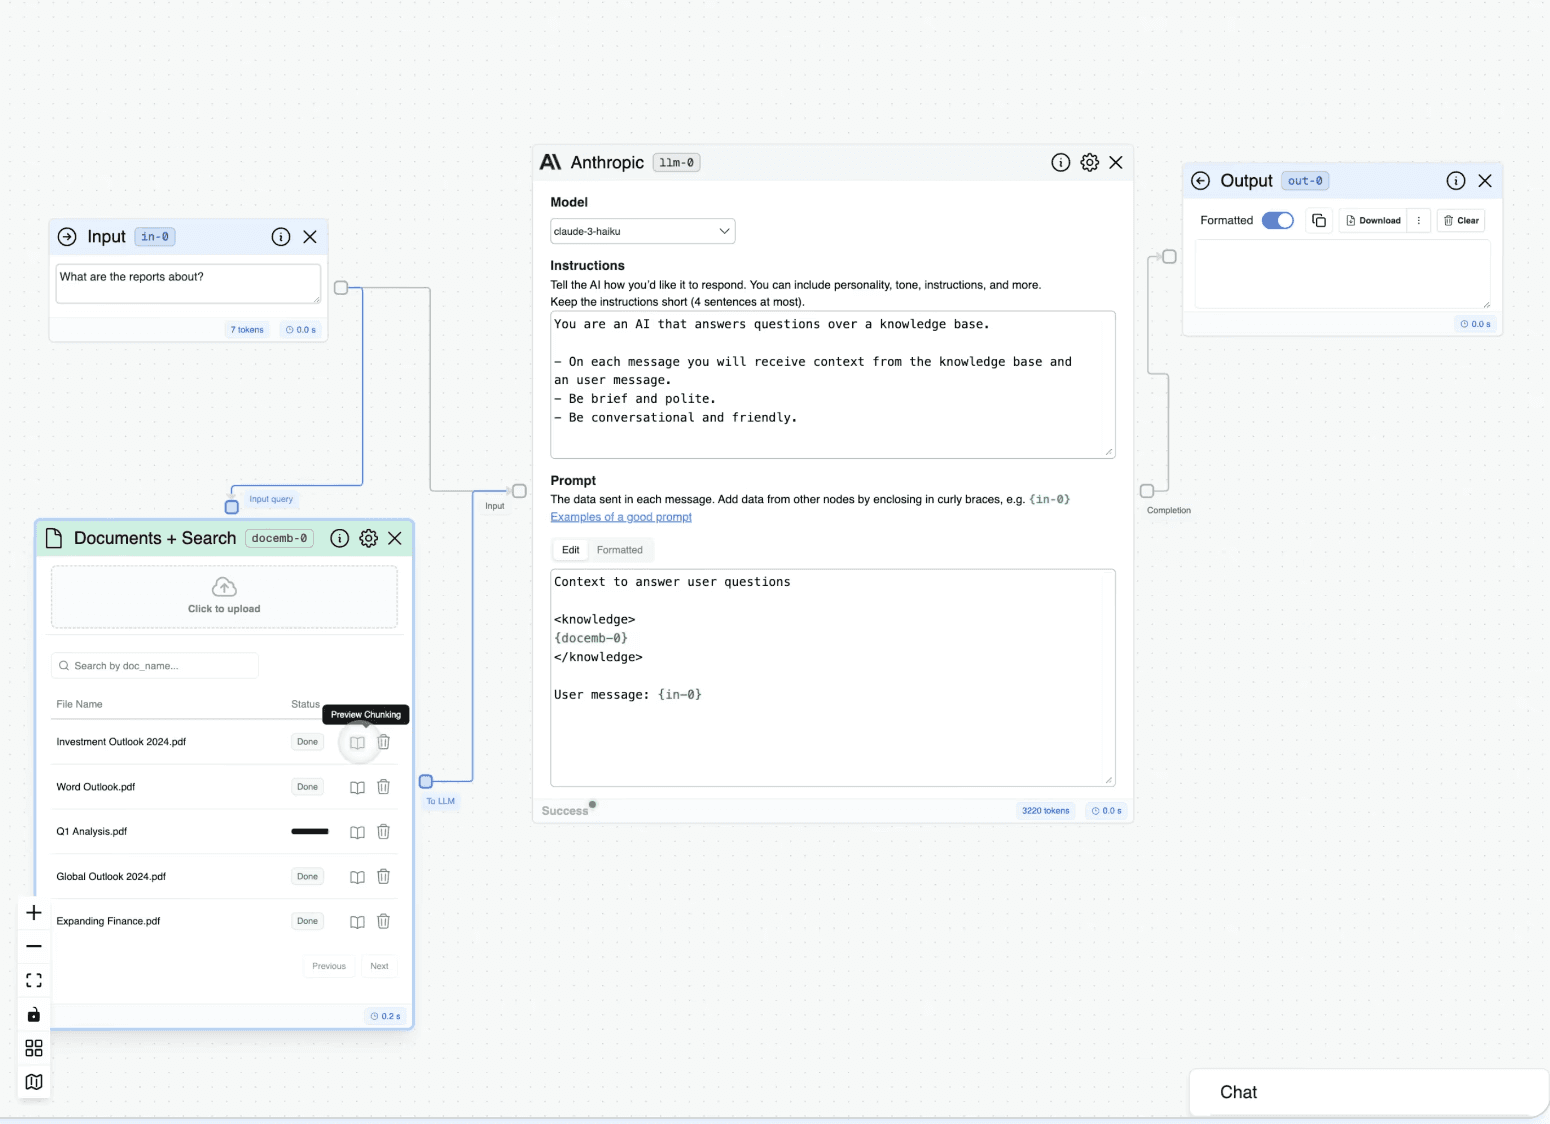The image size is (1550, 1124).
Task: Click the Output node input handle
Action: (x=1169, y=257)
